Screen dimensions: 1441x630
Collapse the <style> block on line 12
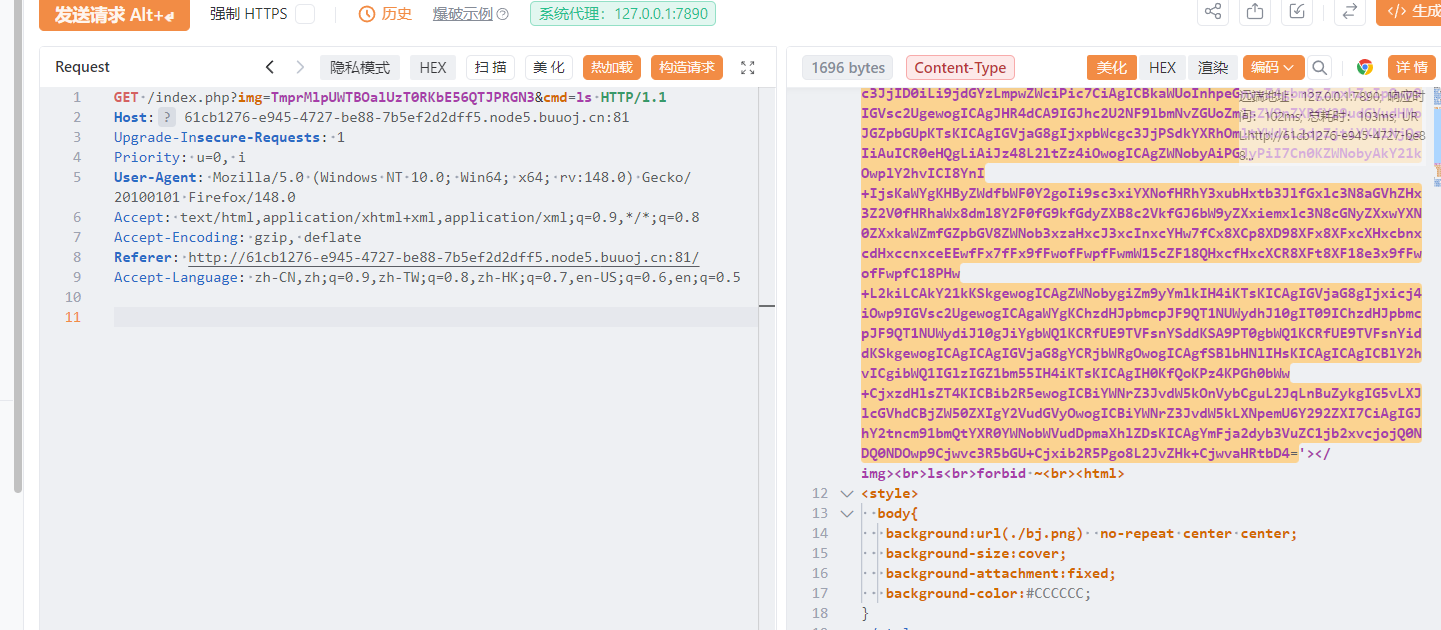pos(847,493)
